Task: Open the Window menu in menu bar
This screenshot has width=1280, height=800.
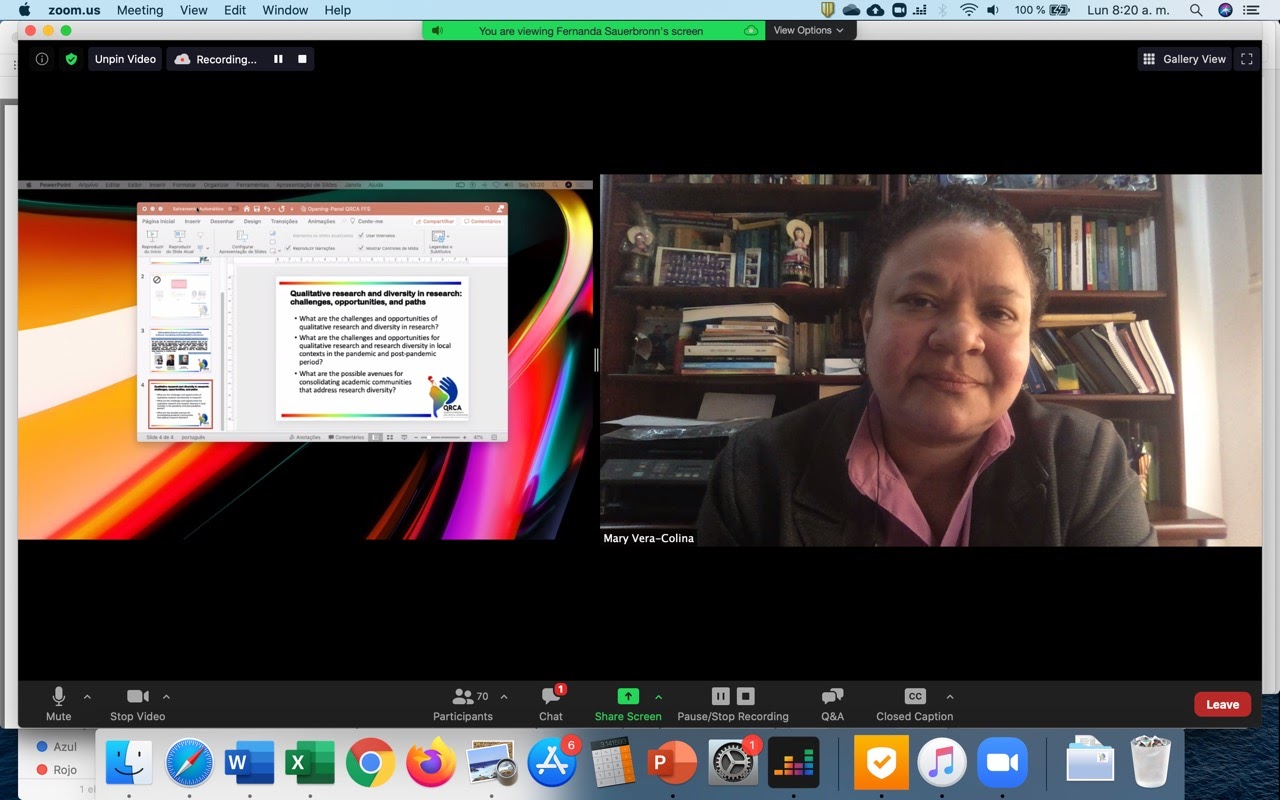Action: (x=285, y=10)
